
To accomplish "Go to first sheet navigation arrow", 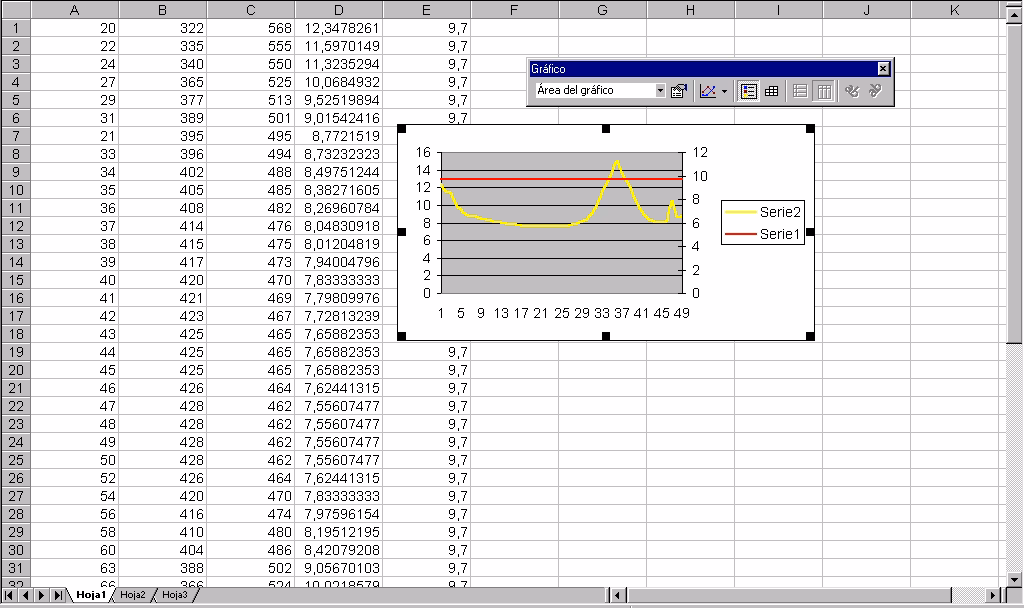I will tap(10, 595).
